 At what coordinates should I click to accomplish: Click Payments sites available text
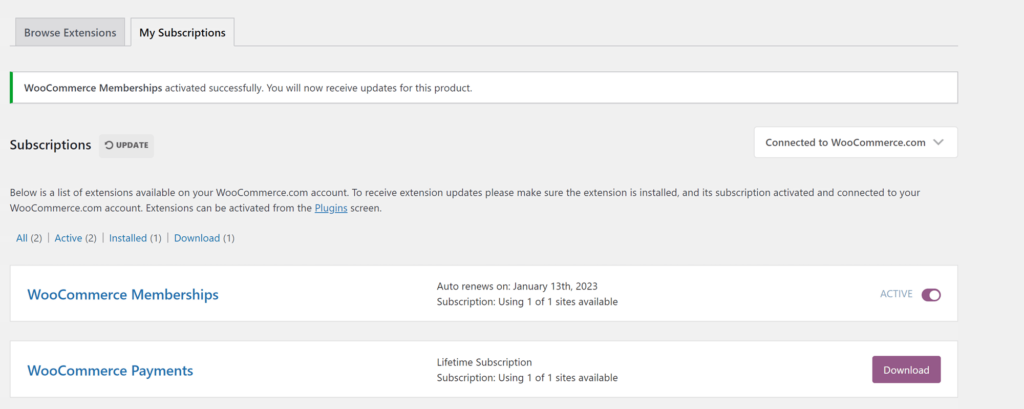[x=527, y=378]
